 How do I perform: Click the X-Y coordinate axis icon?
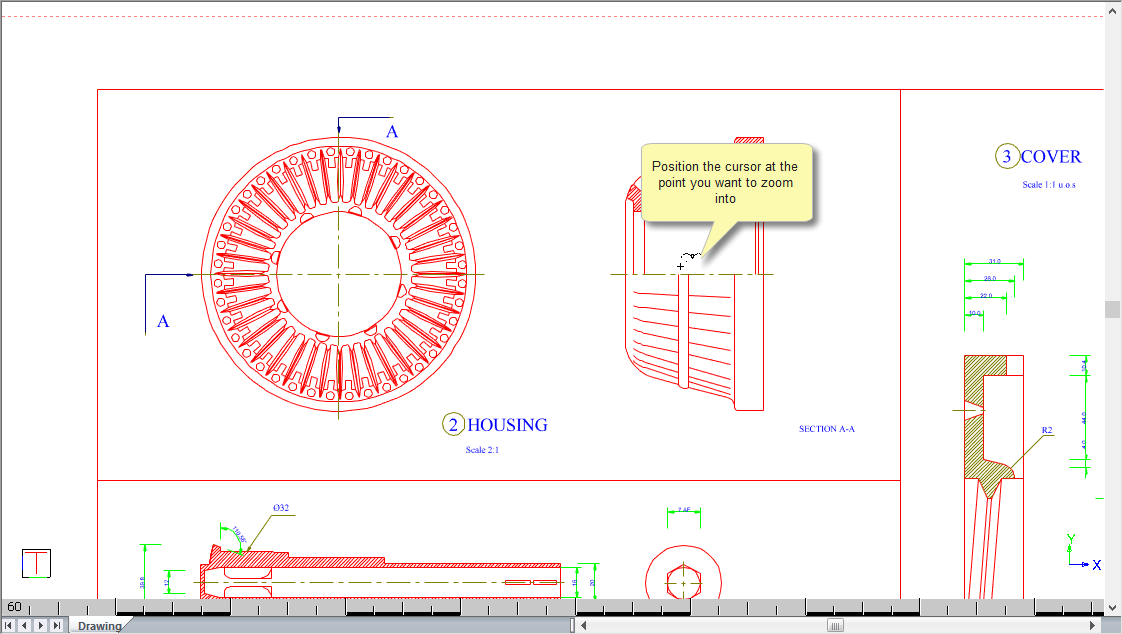click(1080, 553)
